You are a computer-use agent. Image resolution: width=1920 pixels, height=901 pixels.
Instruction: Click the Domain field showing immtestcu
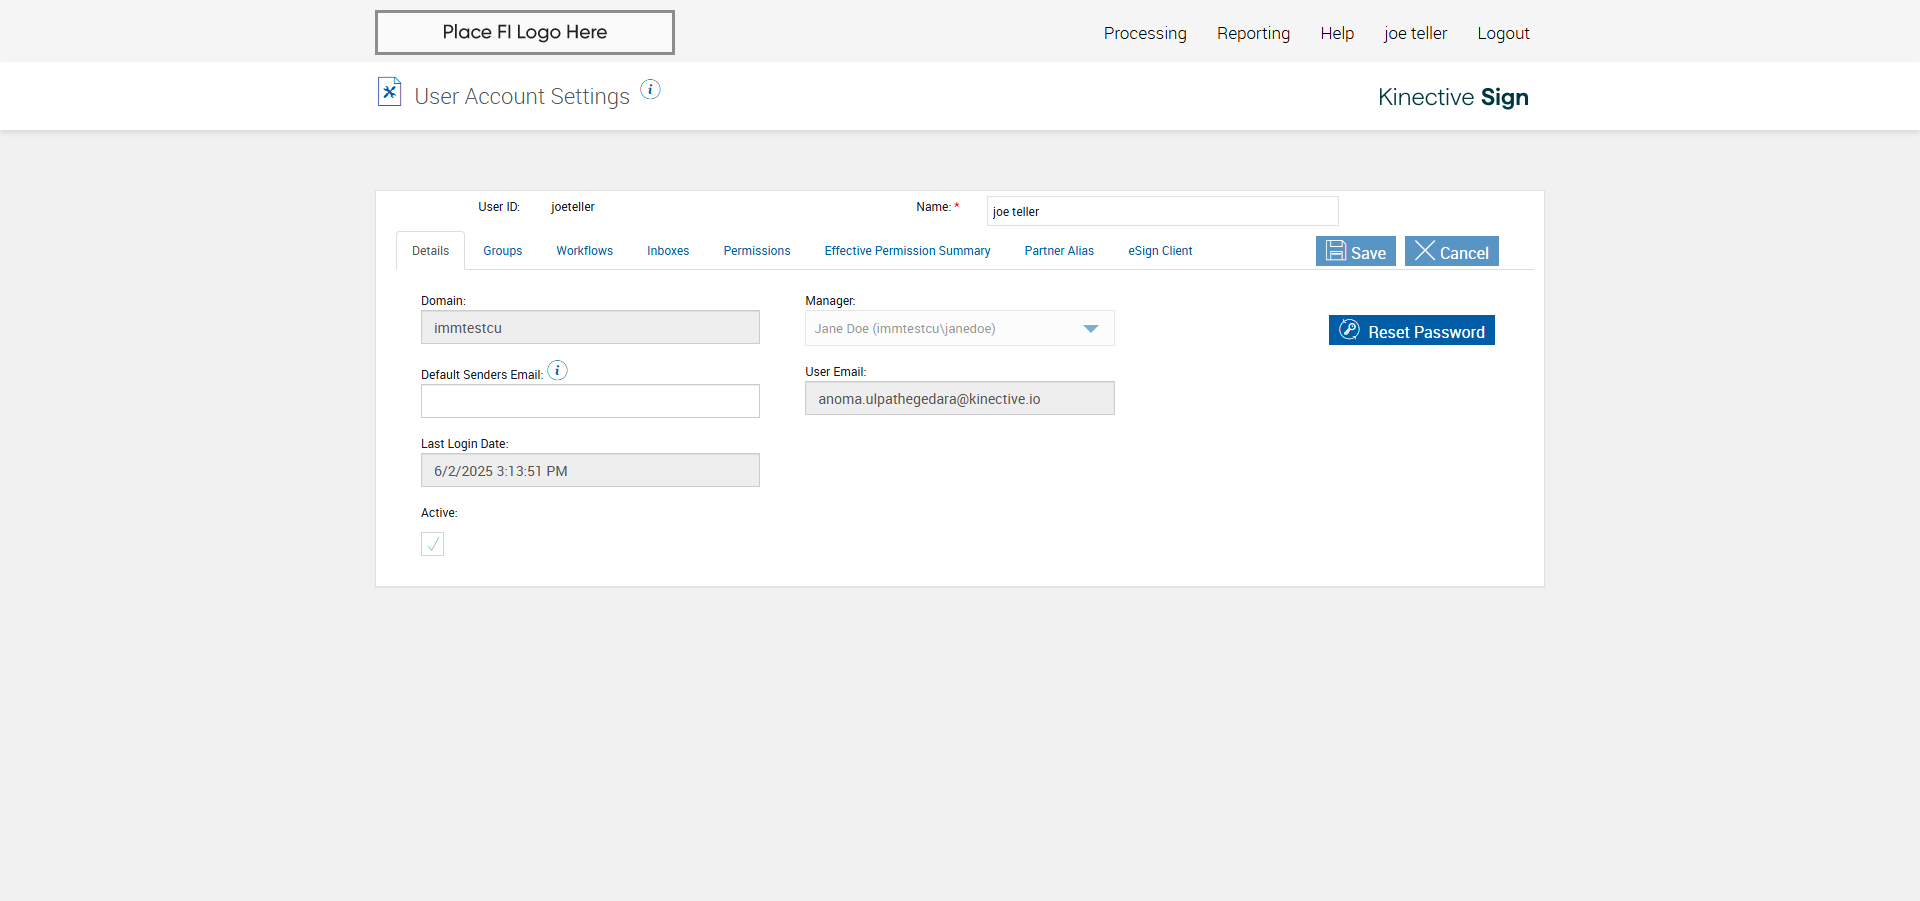pyautogui.click(x=590, y=327)
